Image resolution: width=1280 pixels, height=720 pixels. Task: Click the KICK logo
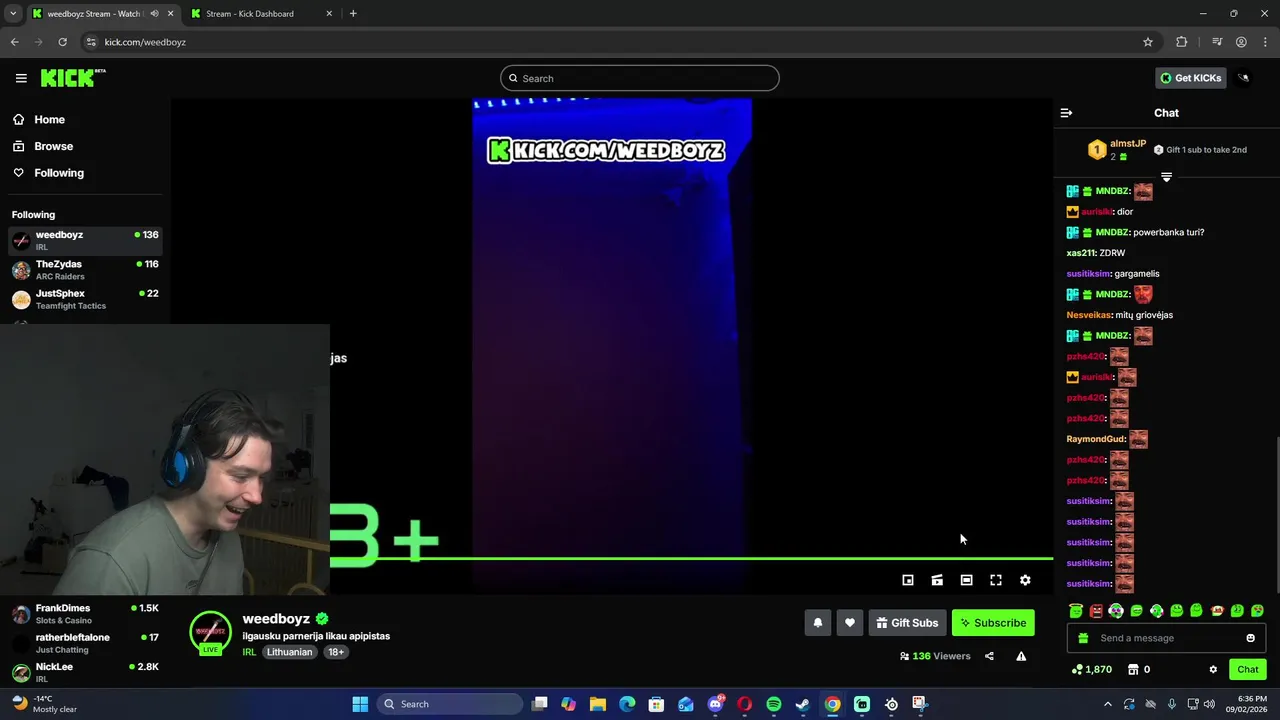[x=73, y=78]
